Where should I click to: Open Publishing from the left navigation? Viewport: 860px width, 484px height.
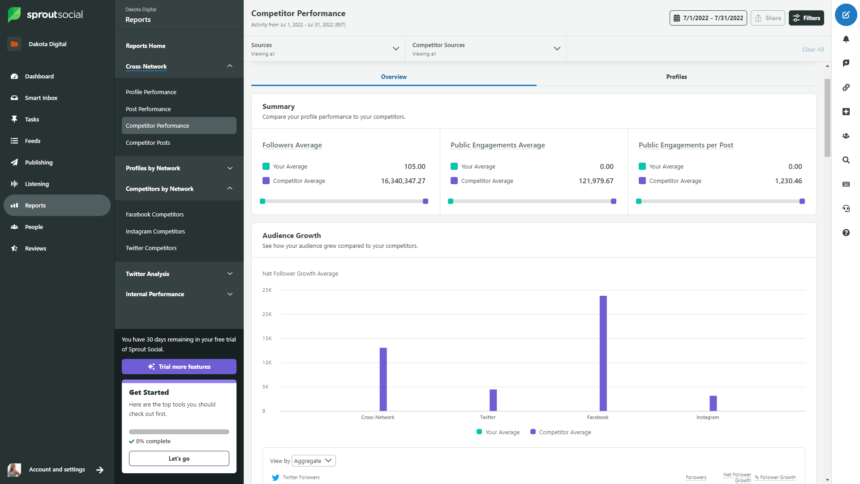pos(39,162)
